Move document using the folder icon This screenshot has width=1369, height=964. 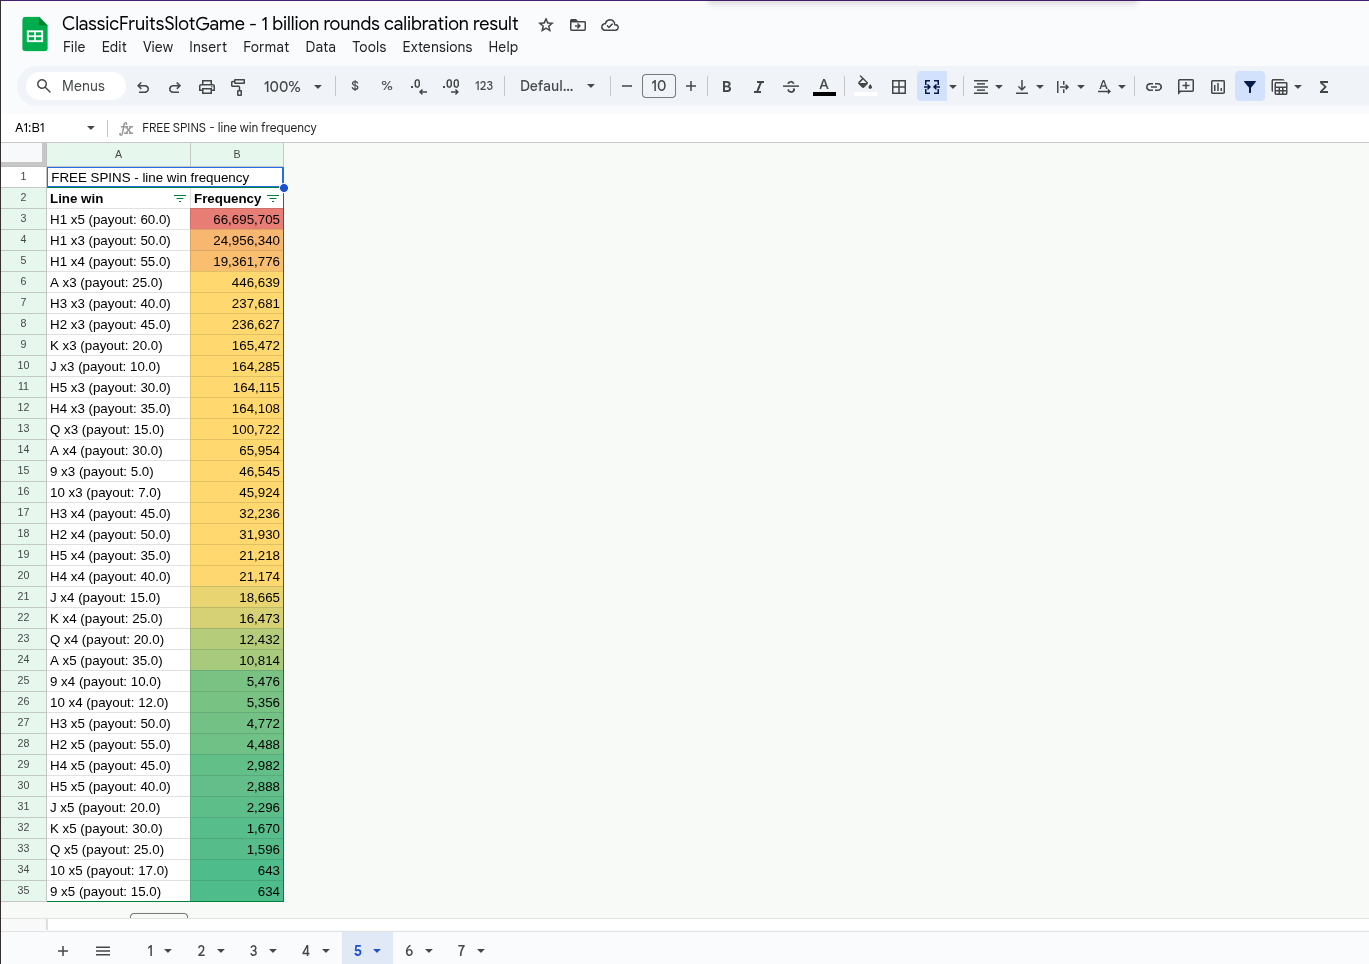pyautogui.click(x=578, y=25)
